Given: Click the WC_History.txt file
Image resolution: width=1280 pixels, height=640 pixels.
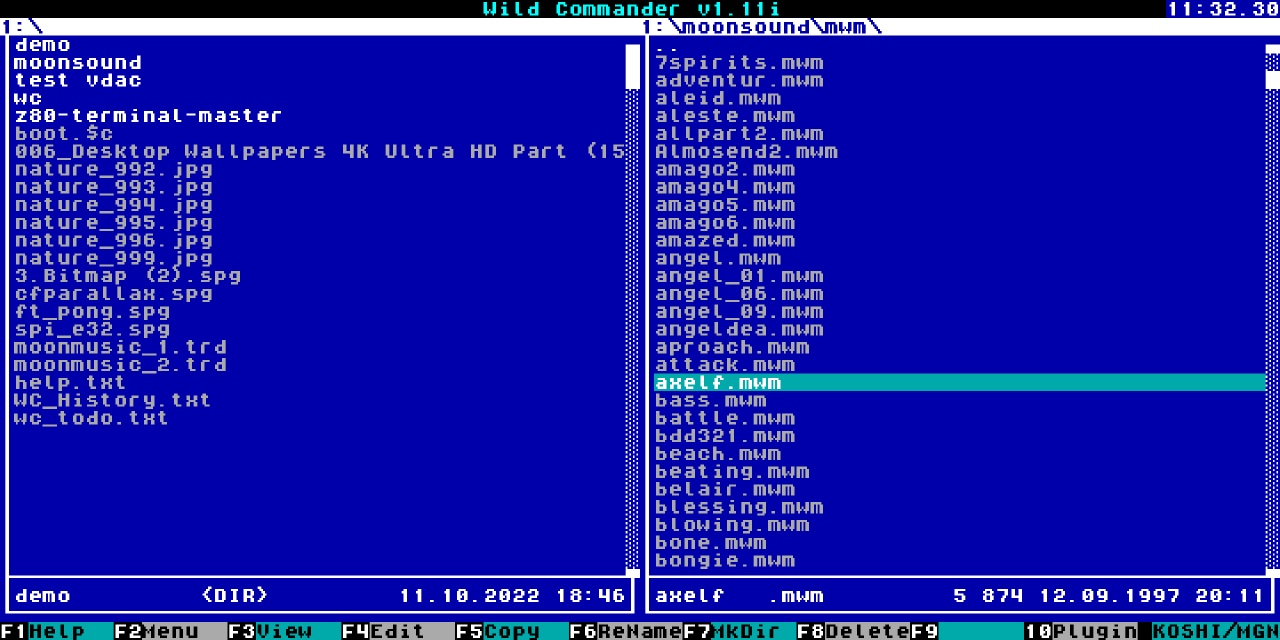Looking at the screenshot, I should (113, 401).
